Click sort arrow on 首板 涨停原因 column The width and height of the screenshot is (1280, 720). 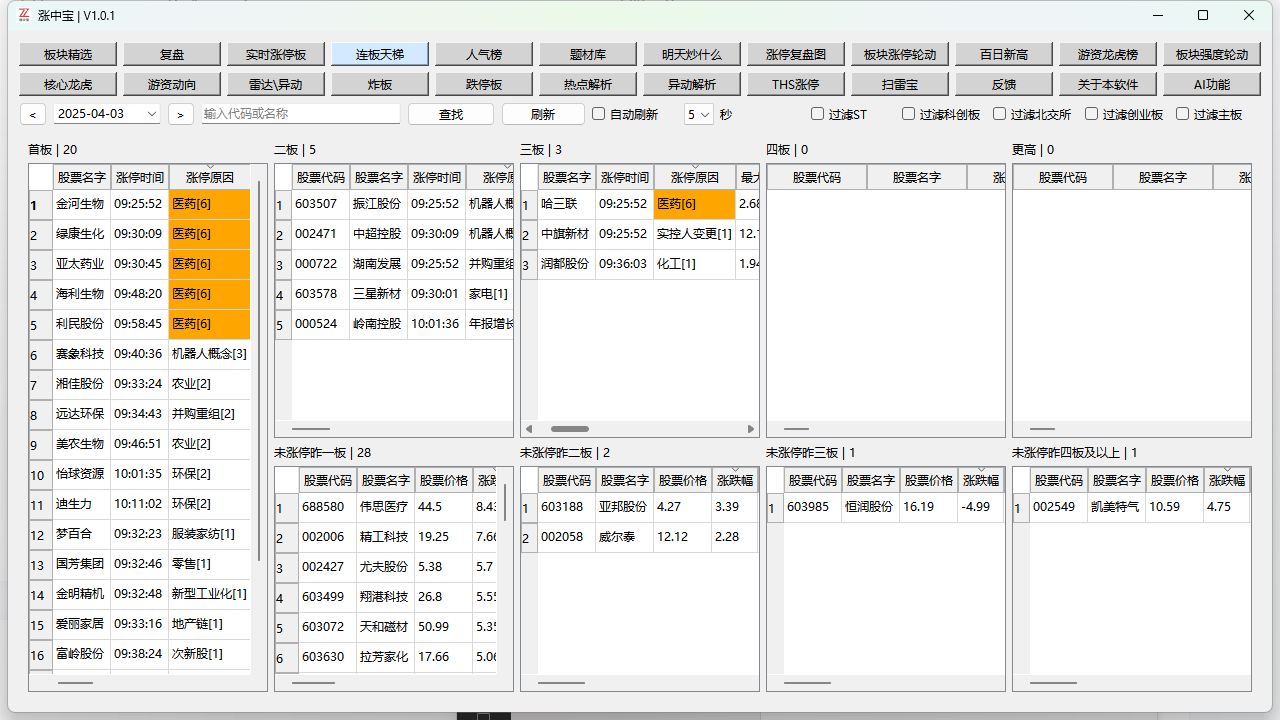pos(209,167)
